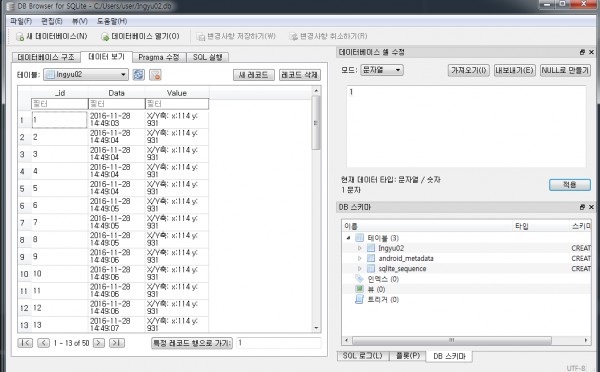Undock the 데이터베이스 셀 수정 panel
Screen dimensions: 600x372
[x=582, y=52]
